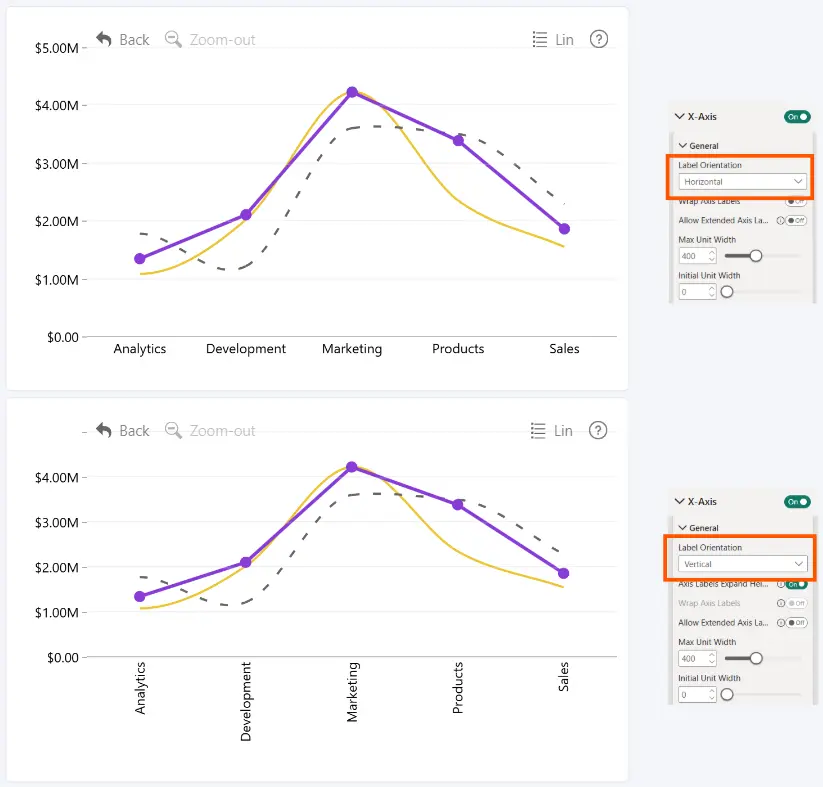Click horizontal 'Development' axis label
Viewport: 823px width, 787px height.
pos(246,349)
